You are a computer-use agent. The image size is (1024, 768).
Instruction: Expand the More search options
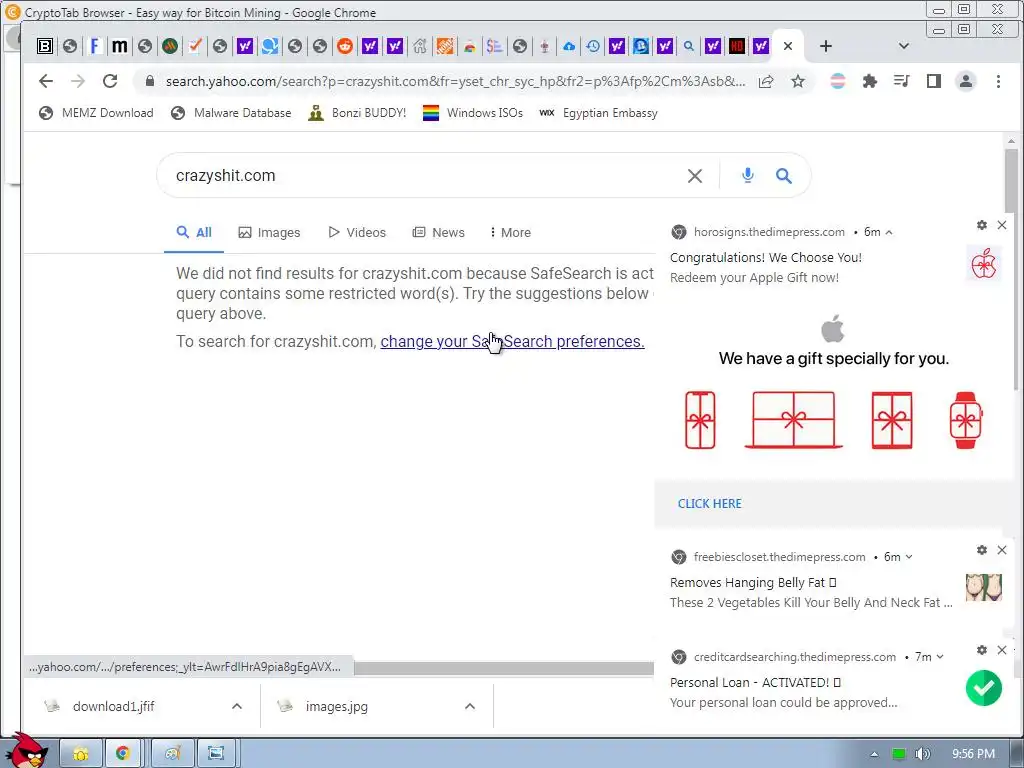coord(510,232)
